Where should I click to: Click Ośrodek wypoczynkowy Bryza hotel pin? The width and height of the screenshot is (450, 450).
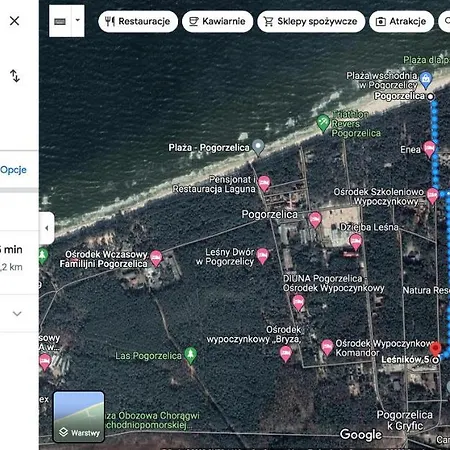tap(285, 354)
